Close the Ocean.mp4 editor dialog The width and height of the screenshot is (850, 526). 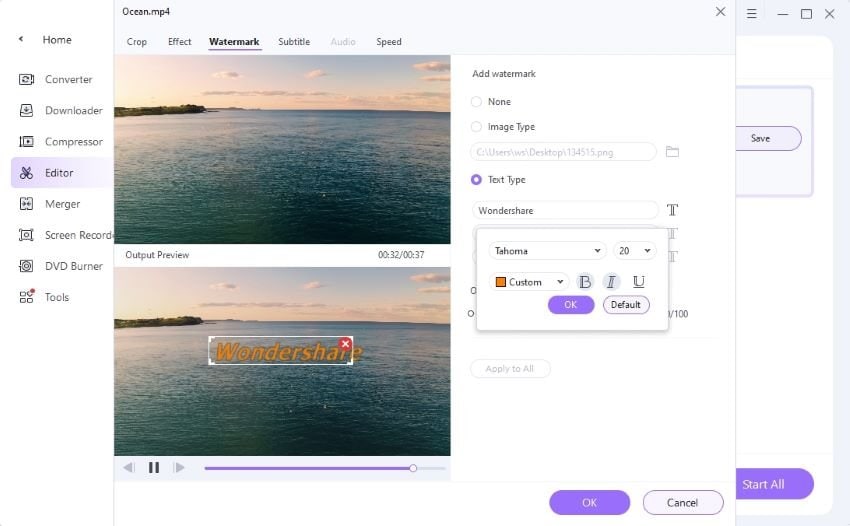tap(720, 11)
